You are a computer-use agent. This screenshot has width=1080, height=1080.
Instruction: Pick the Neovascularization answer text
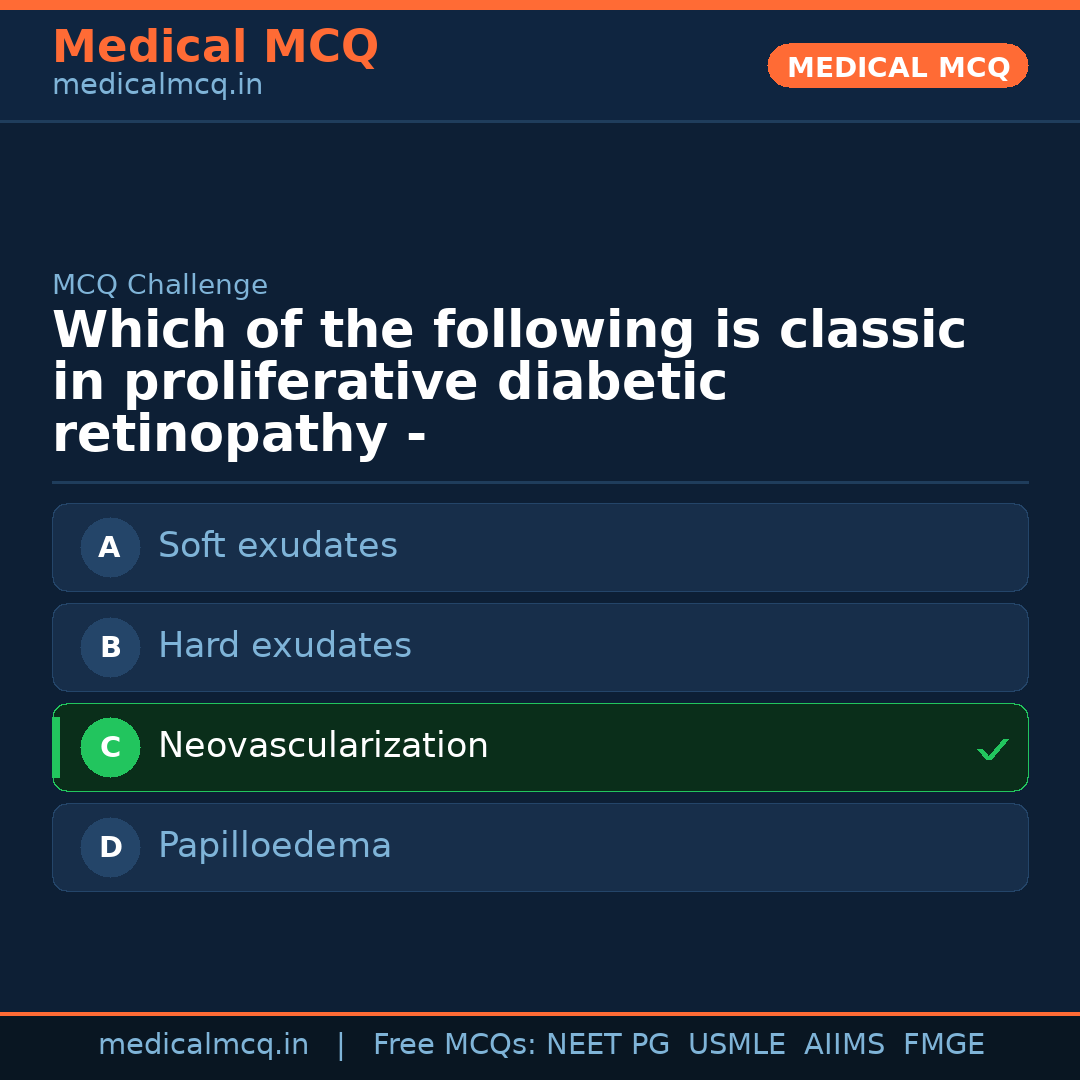pos(323,746)
